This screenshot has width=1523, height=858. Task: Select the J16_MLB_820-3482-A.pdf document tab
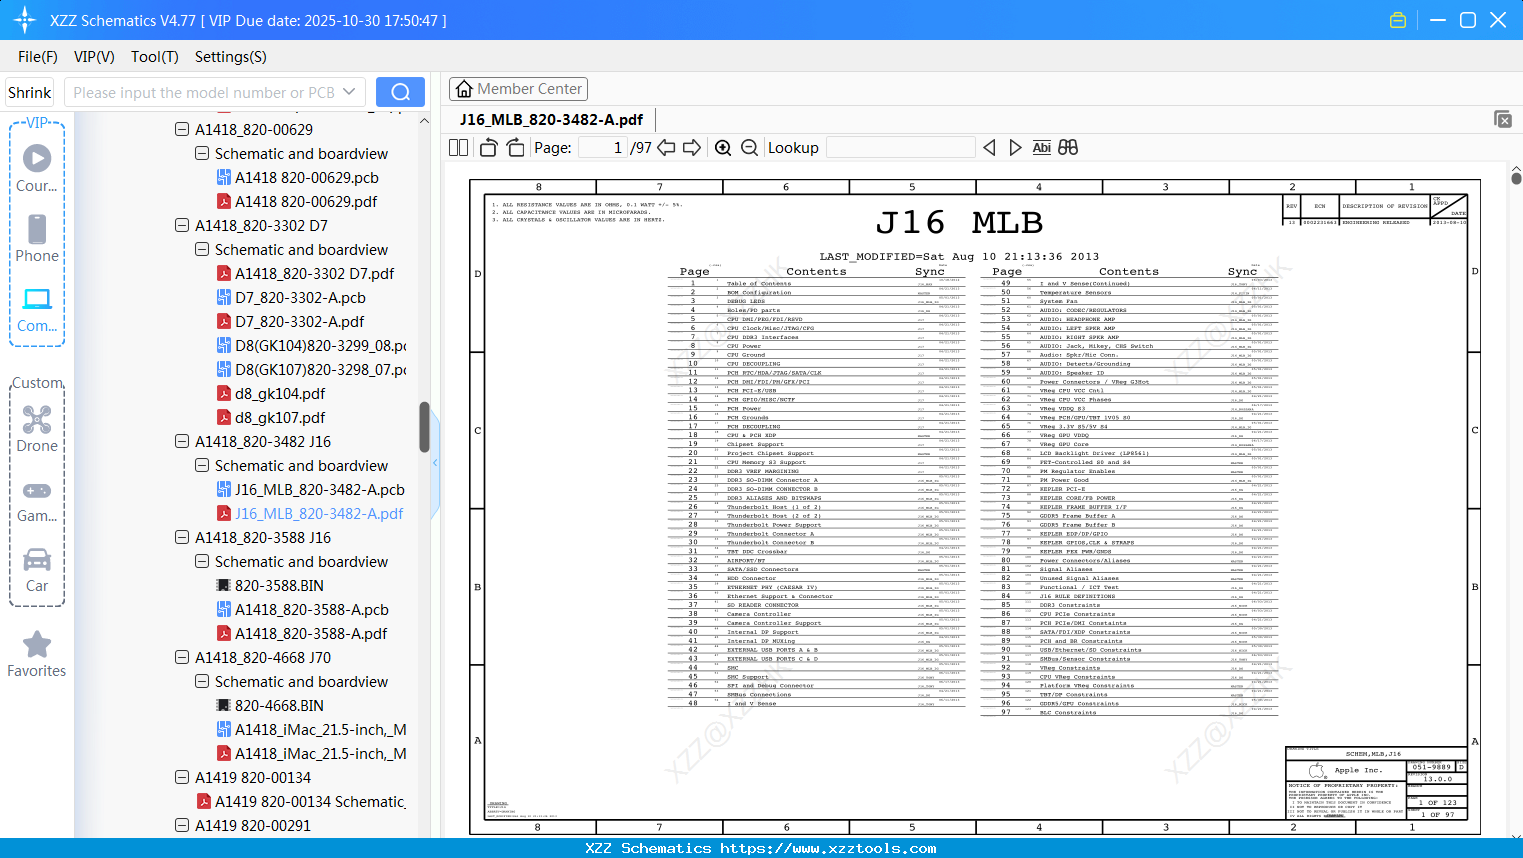click(551, 120)
